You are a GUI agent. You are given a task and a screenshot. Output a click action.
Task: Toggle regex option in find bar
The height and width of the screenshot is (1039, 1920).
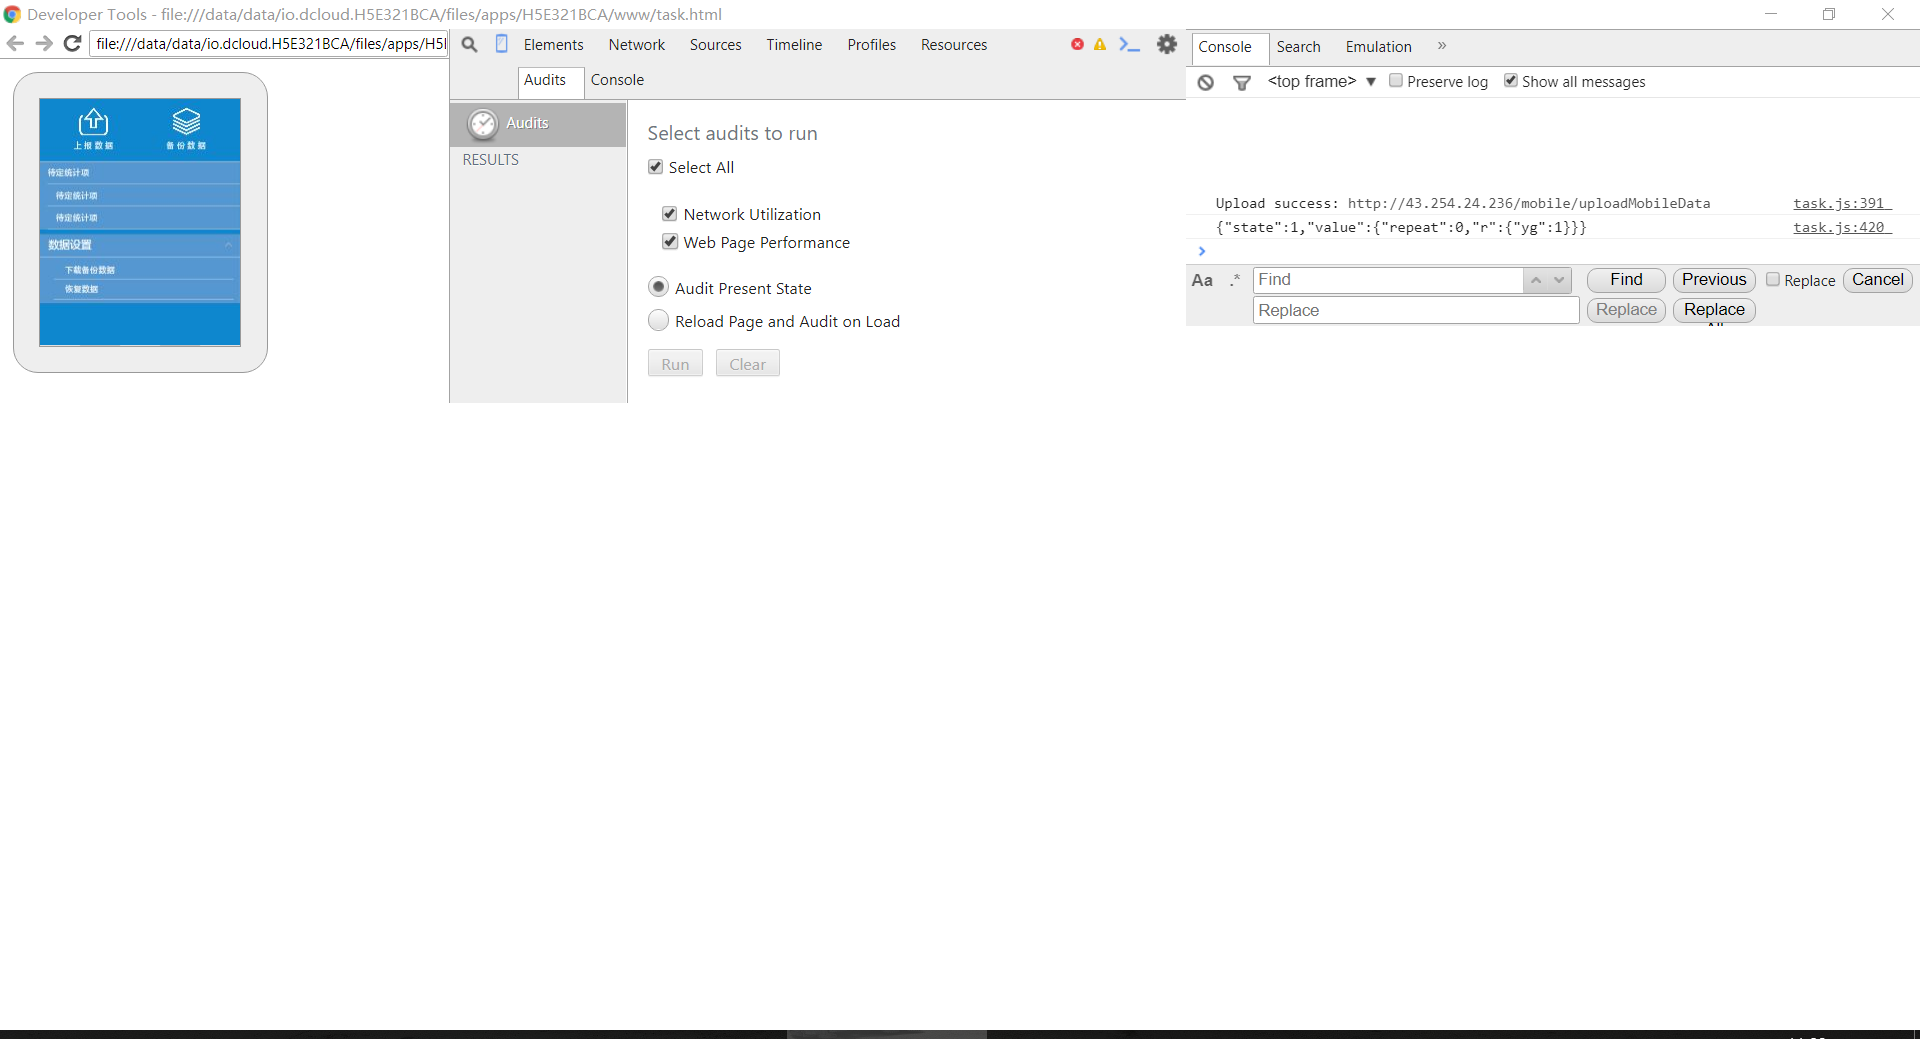pos(1235,280)
